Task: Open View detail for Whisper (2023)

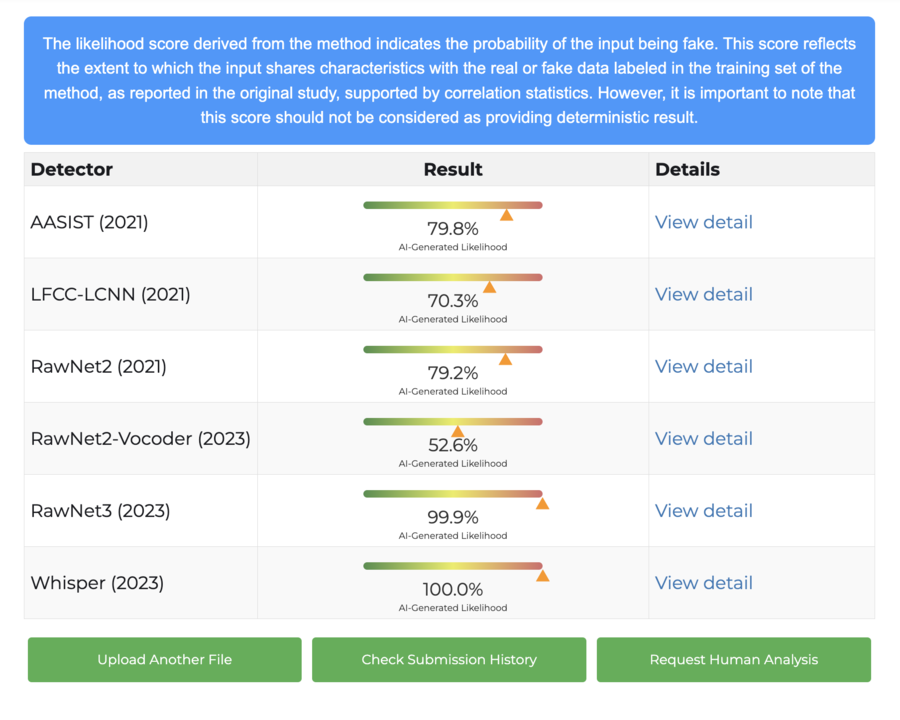Action: coord(703,582)
